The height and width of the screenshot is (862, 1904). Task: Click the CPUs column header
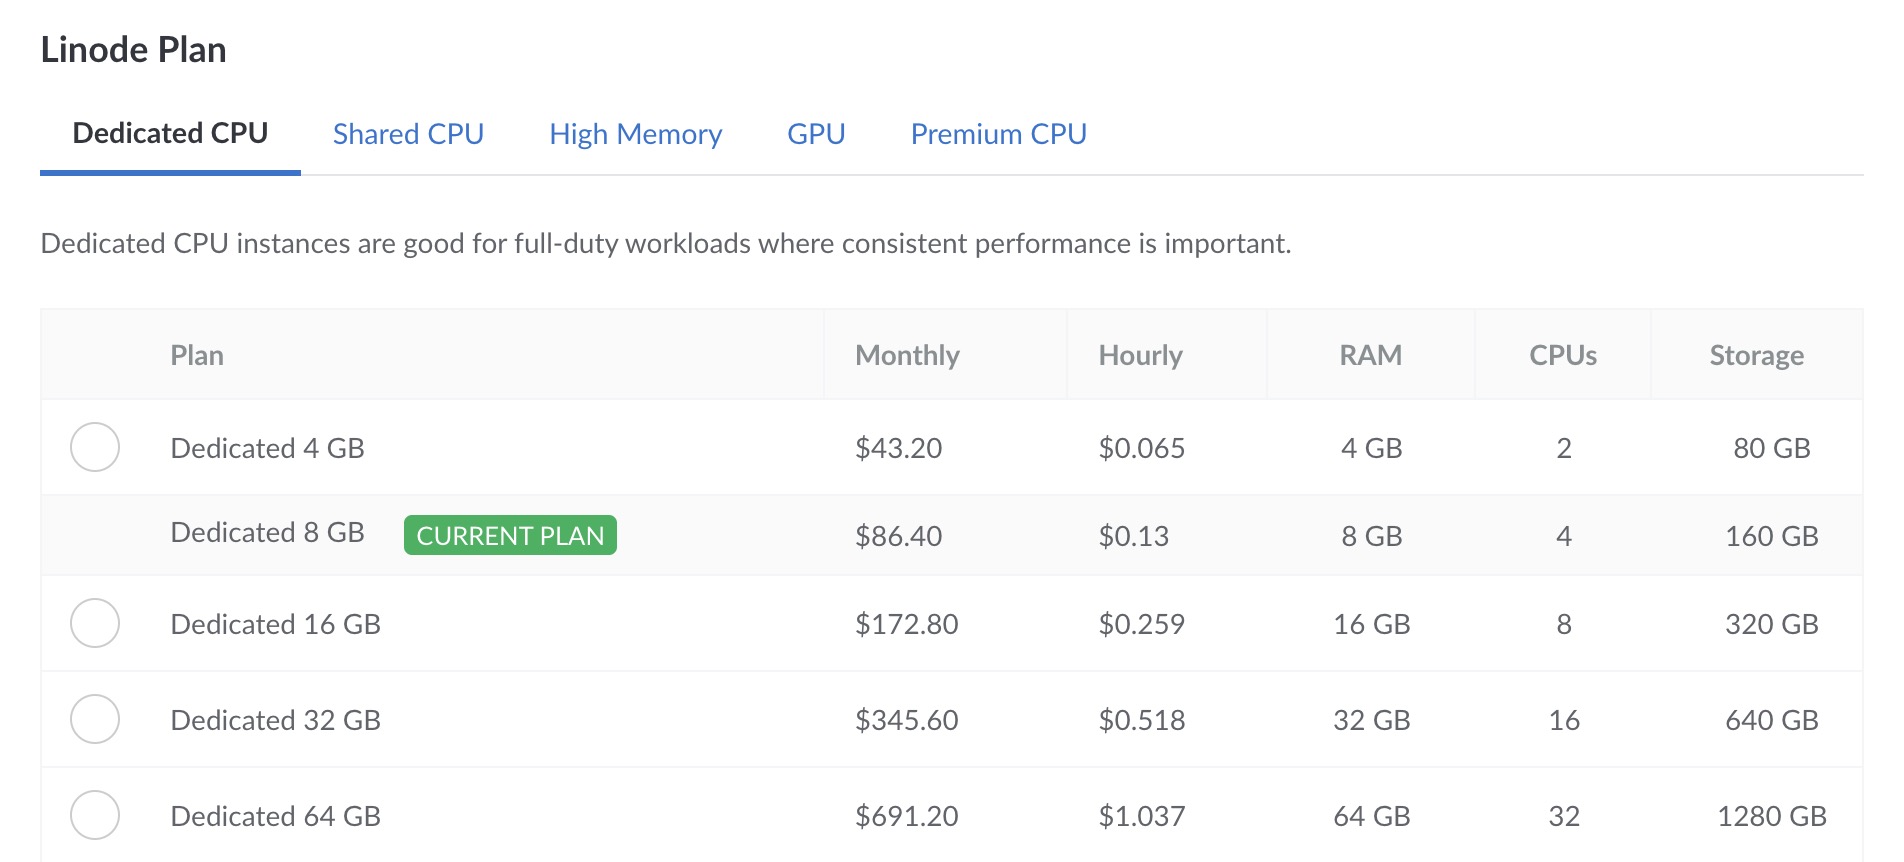pos(1563,356)
